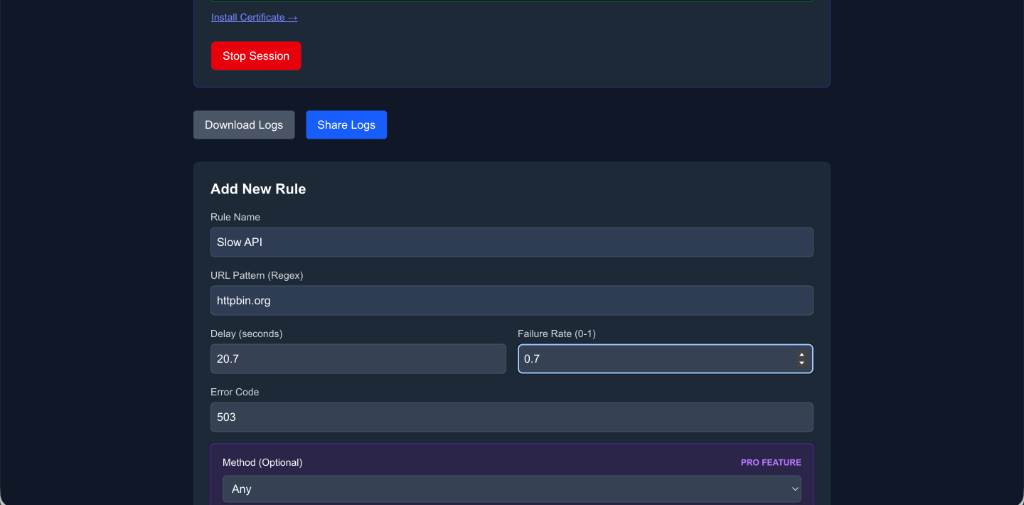The image size is (1024, 505).
Task: Click the red Stop Session button
Action: [x=256, y=56]
